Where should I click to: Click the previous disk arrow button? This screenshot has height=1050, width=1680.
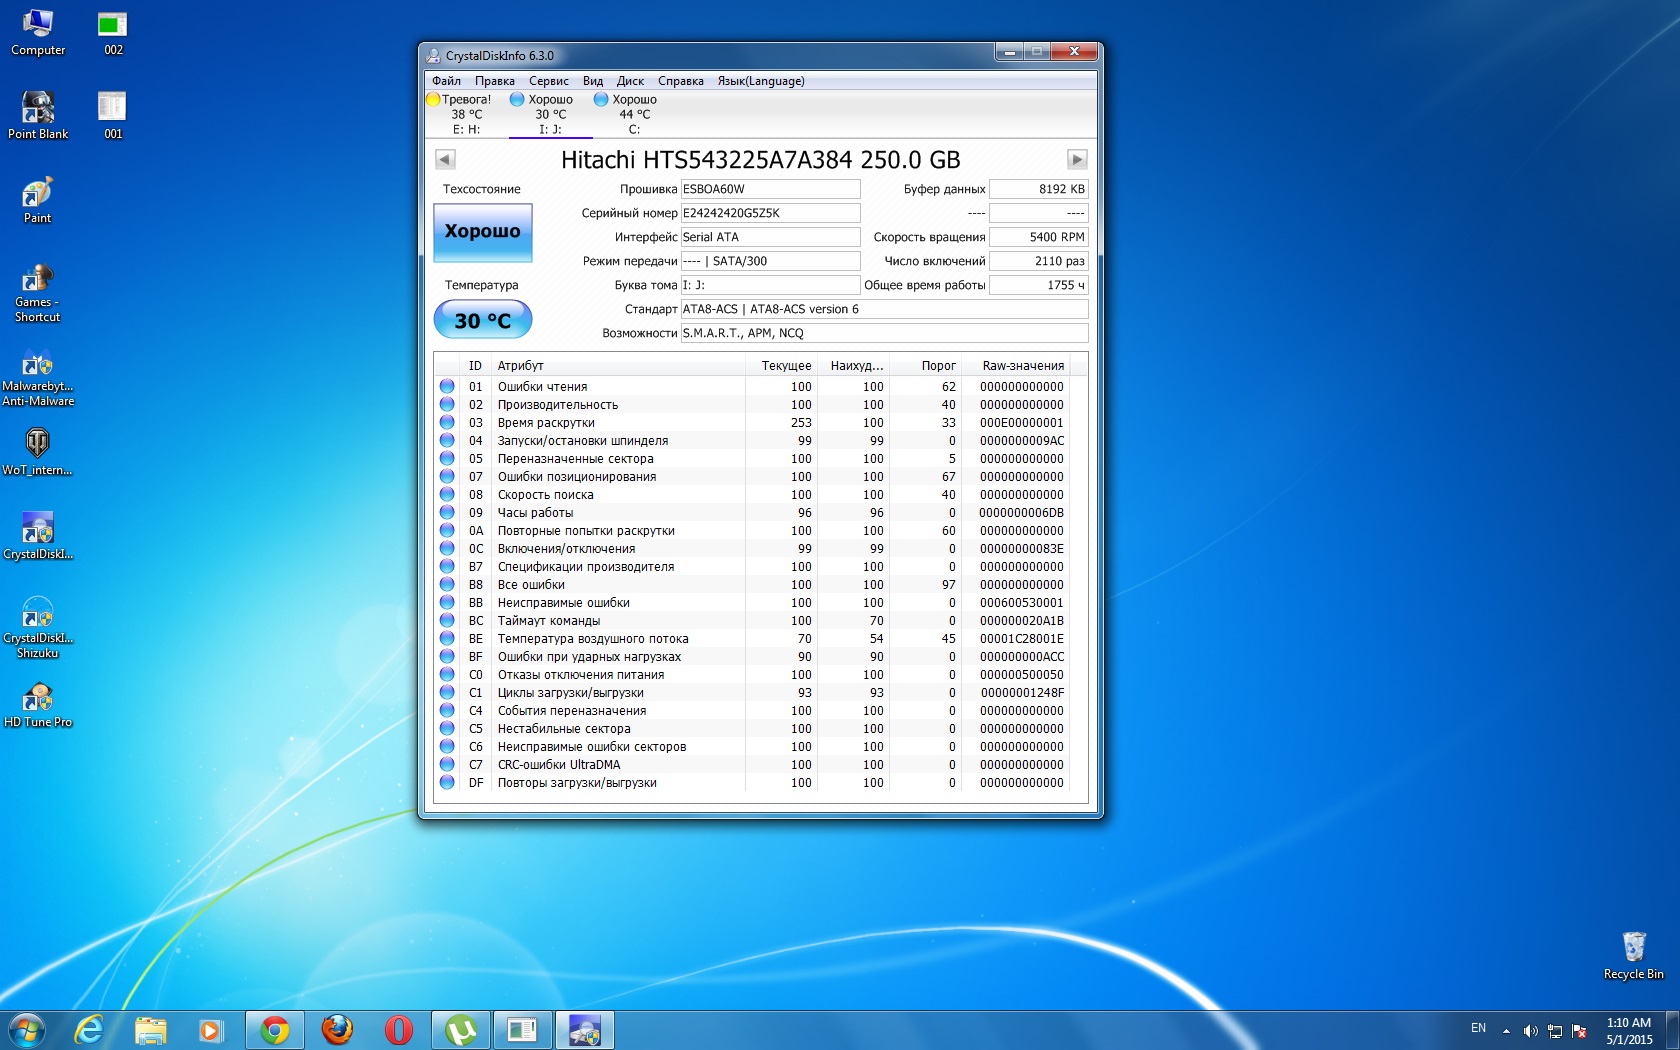coord(445,159)
